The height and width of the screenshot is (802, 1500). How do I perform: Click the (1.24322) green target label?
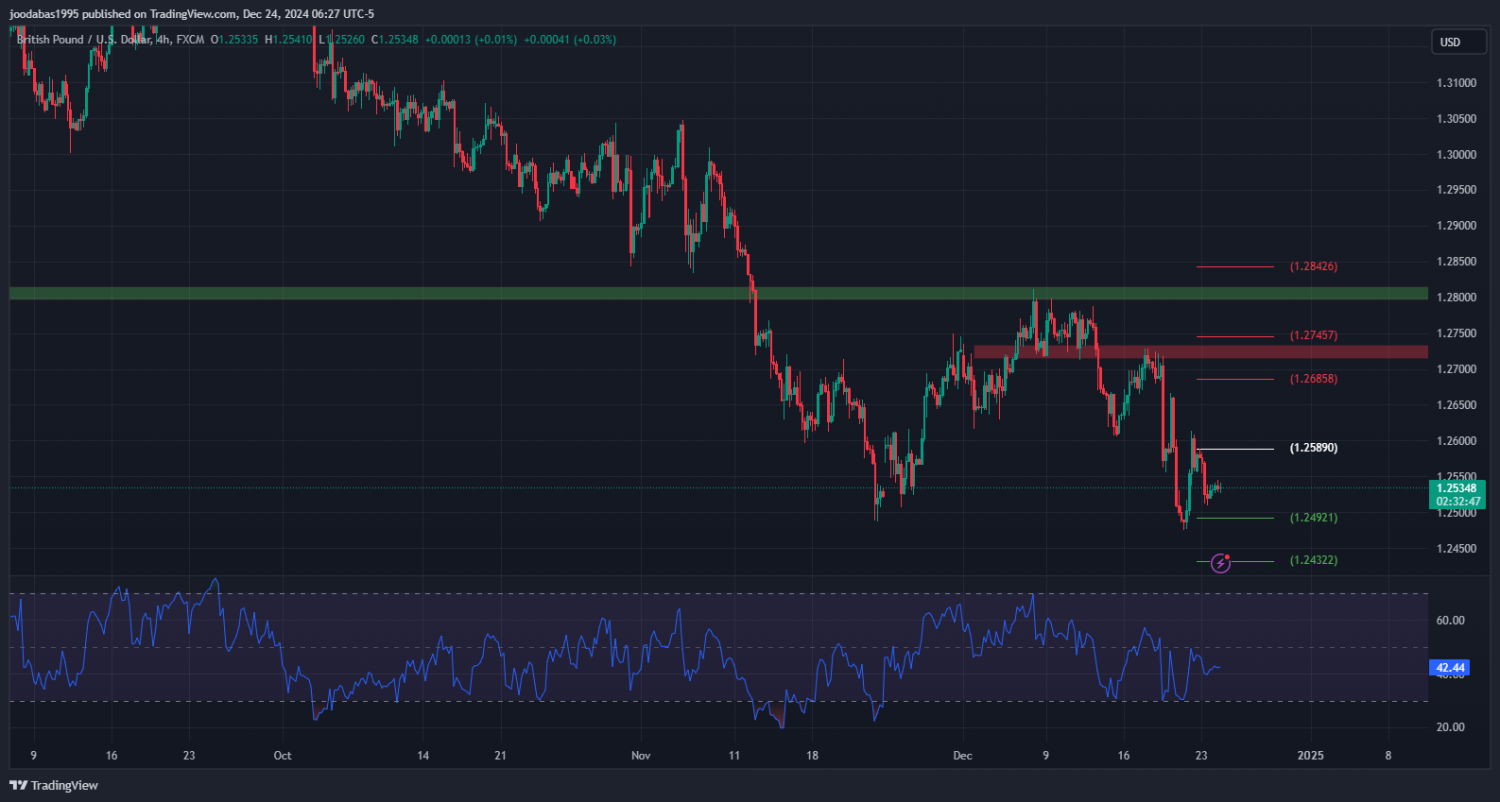[x=1313, y=561]
